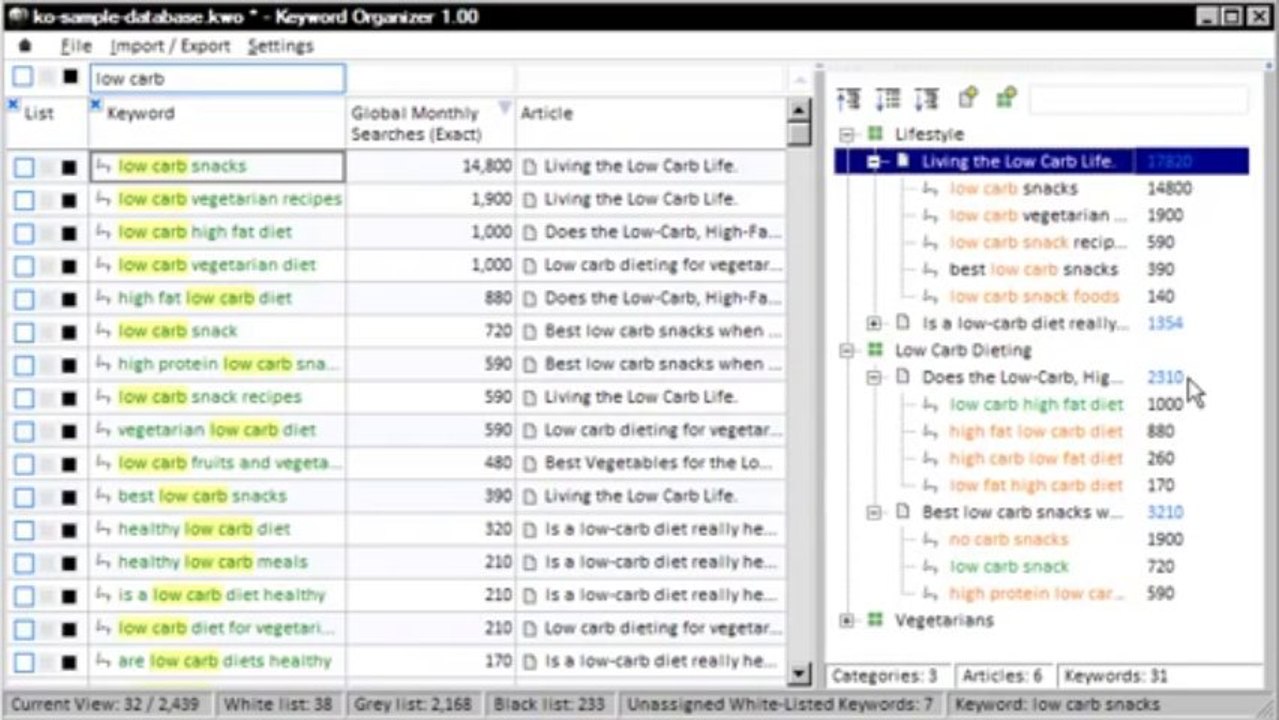Collapse the Living the Low Carb Life article node
Viewport: 1279px width, 720px height.
coord(874,161)
